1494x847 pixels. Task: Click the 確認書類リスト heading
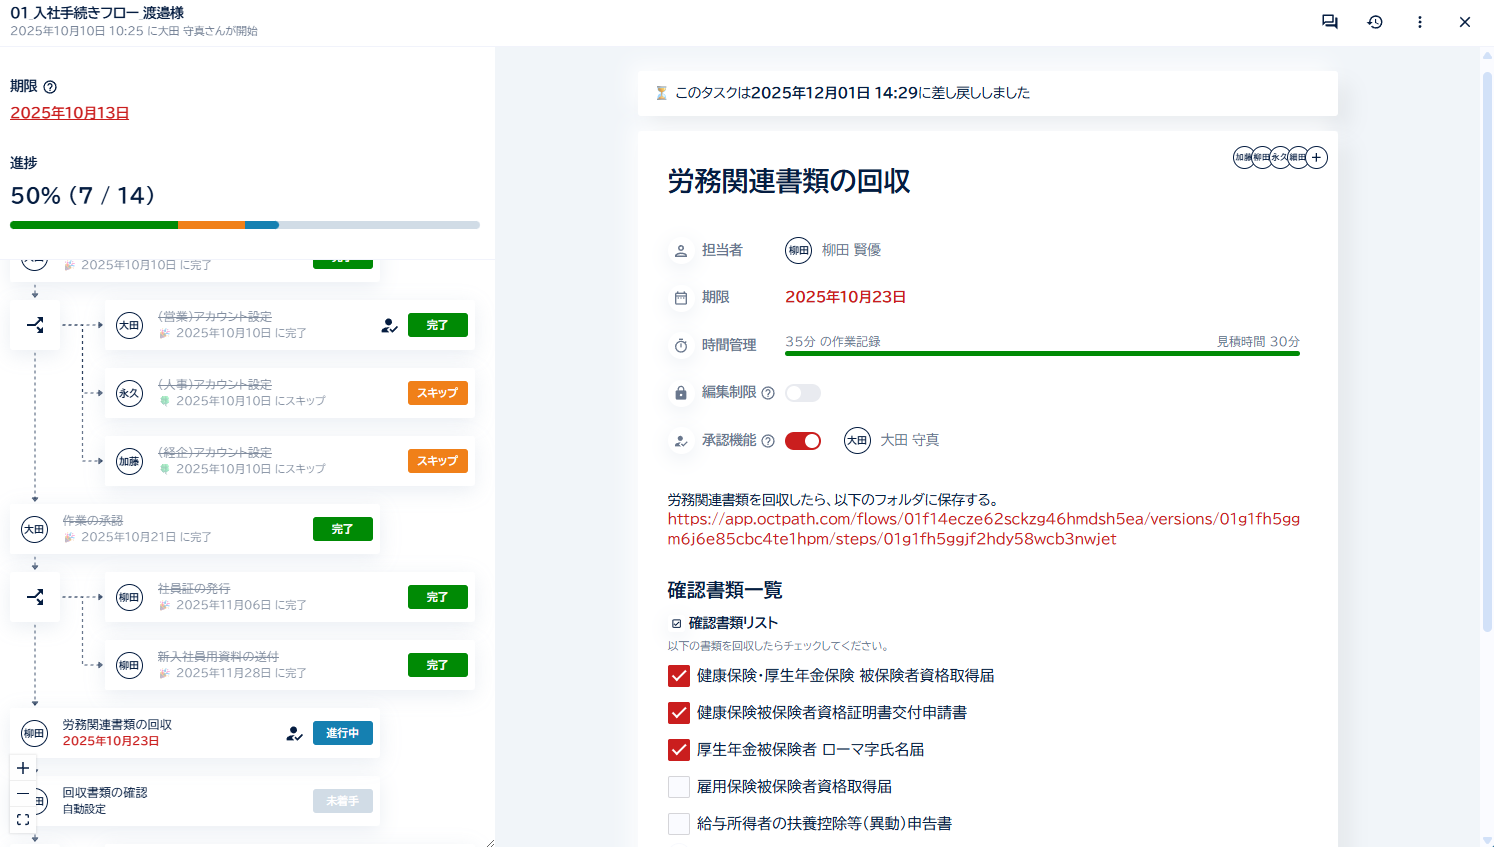[x=733, y=623]
